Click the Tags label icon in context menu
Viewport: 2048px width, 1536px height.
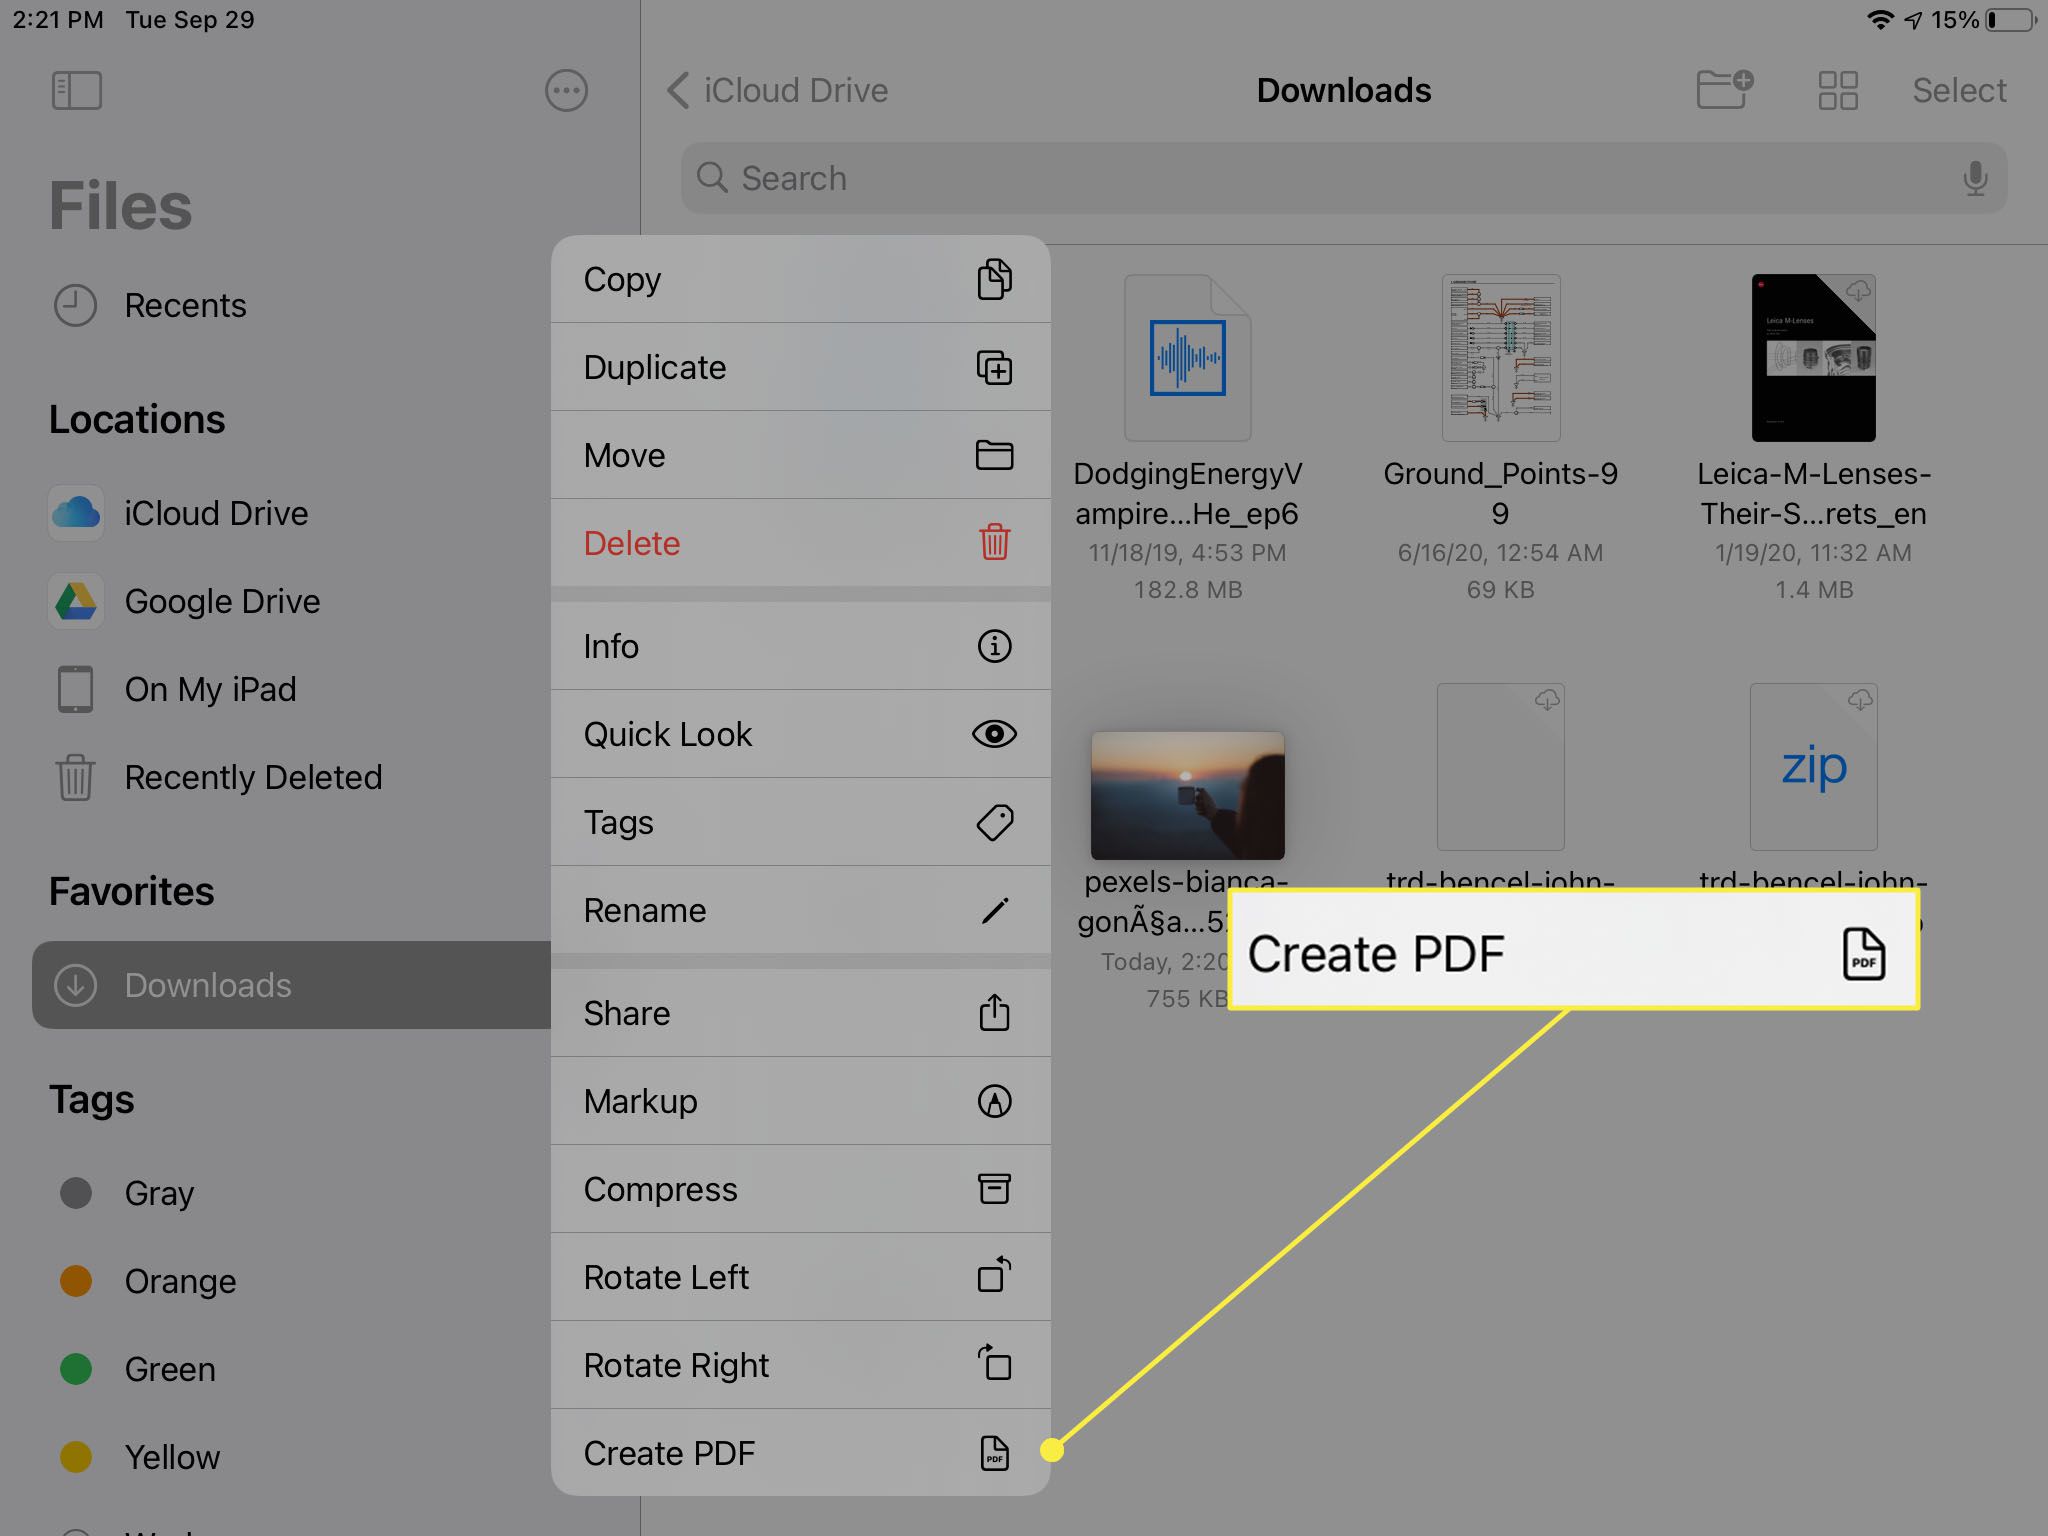(x=993, y=820)
